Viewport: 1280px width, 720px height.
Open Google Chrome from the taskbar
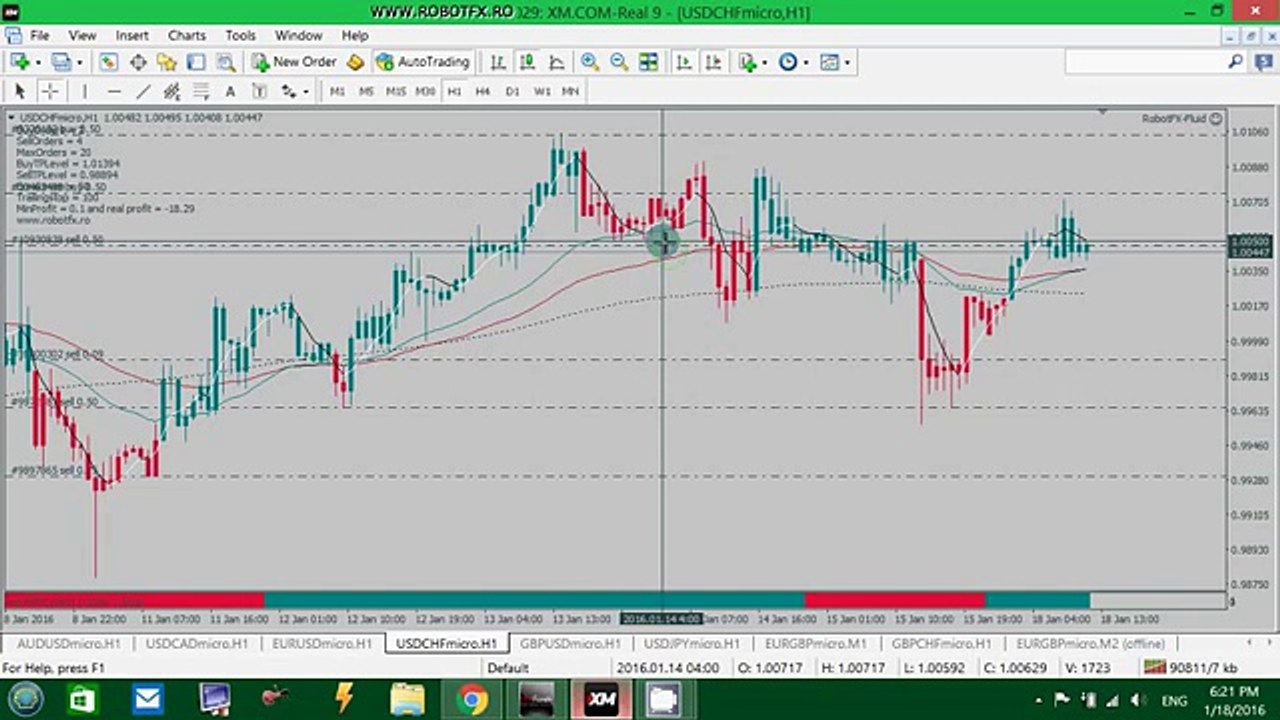[472, 699]
